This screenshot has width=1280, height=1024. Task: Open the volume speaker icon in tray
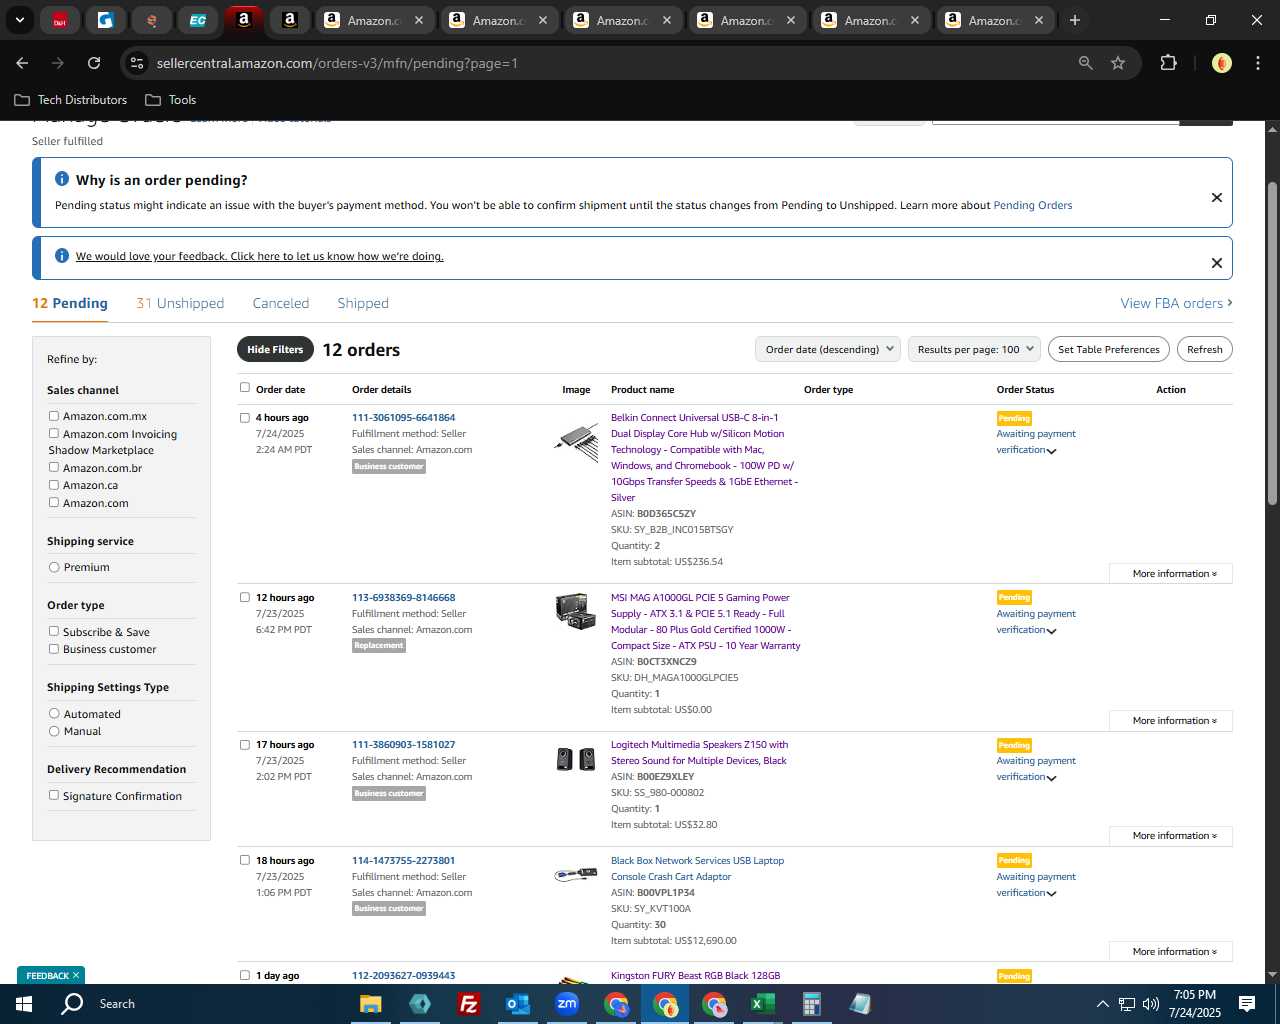(1150, 1004)
